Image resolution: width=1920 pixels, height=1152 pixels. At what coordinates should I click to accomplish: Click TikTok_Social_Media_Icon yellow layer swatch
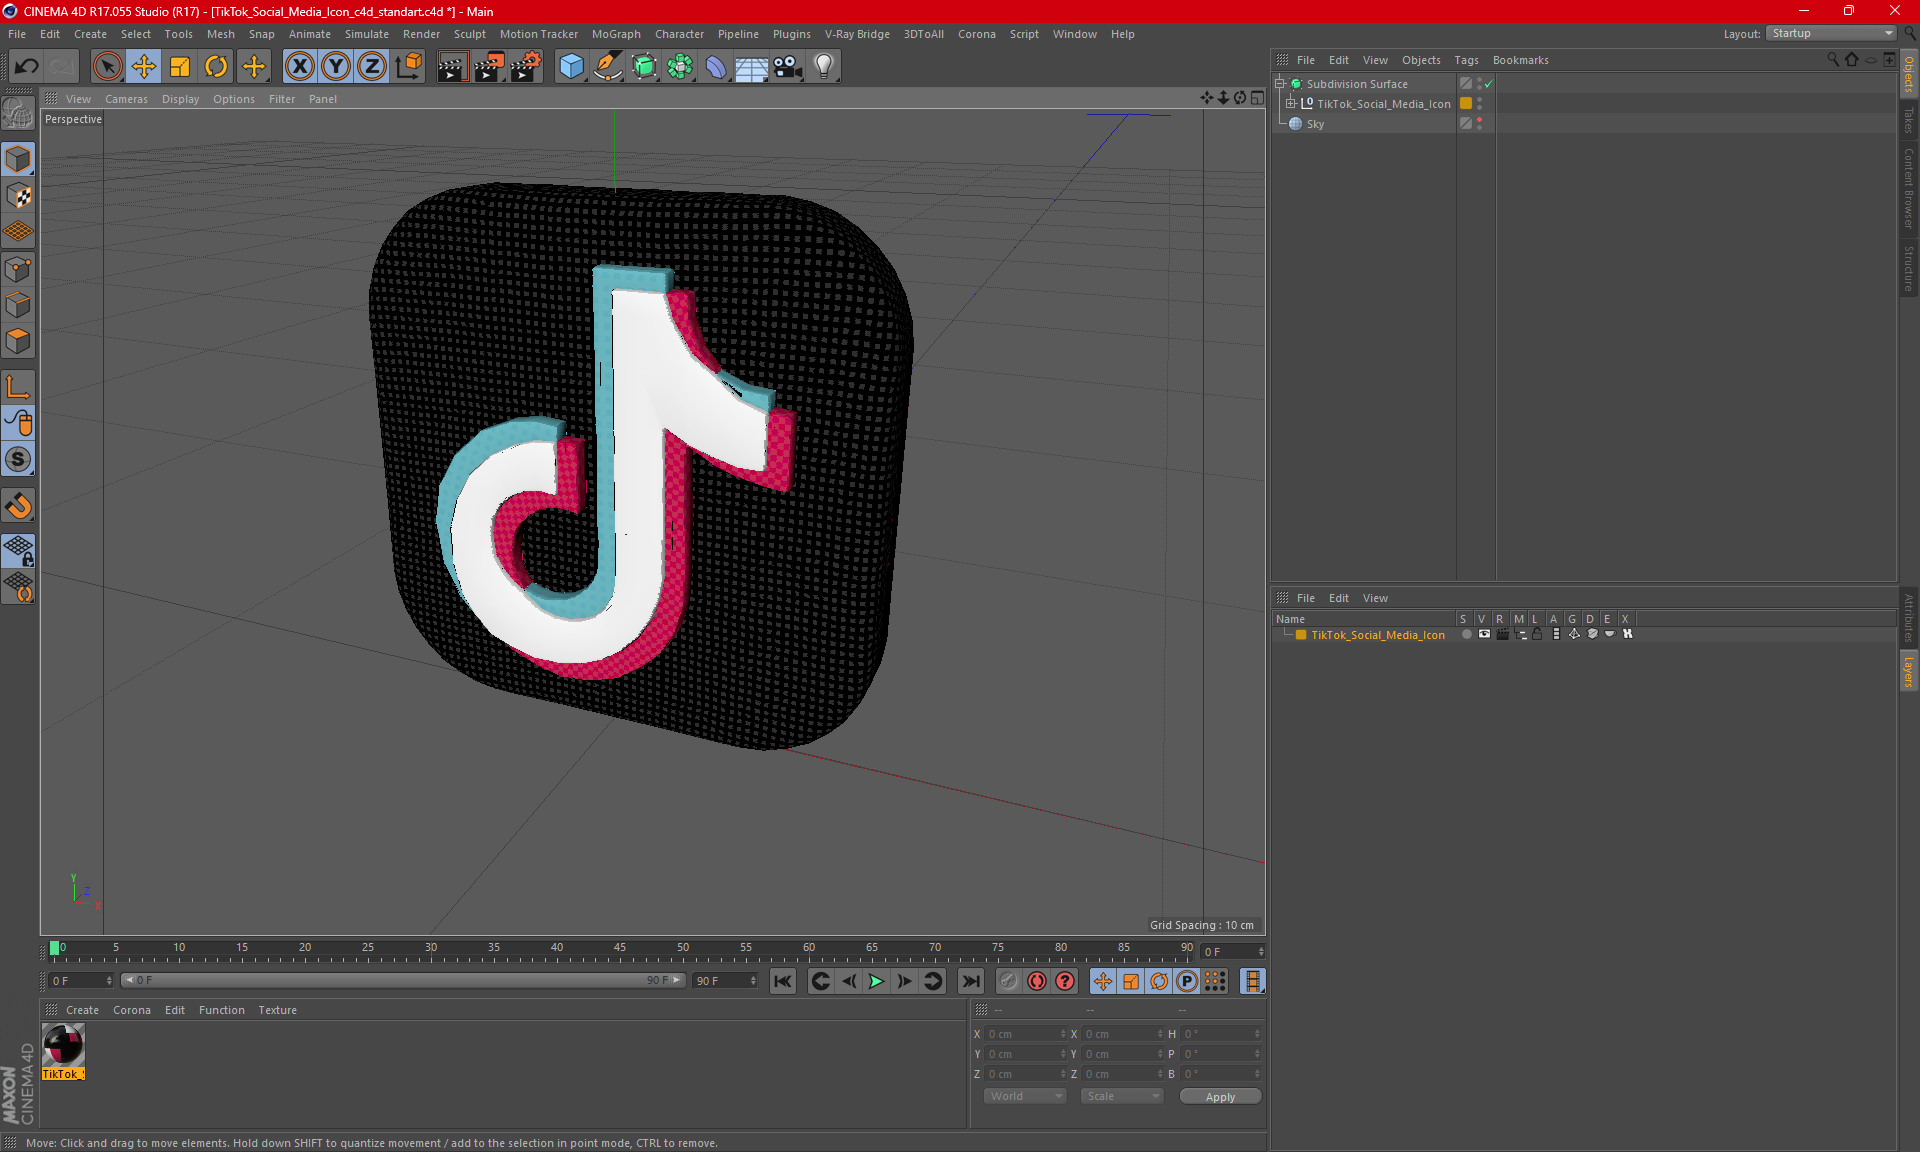1466,103
